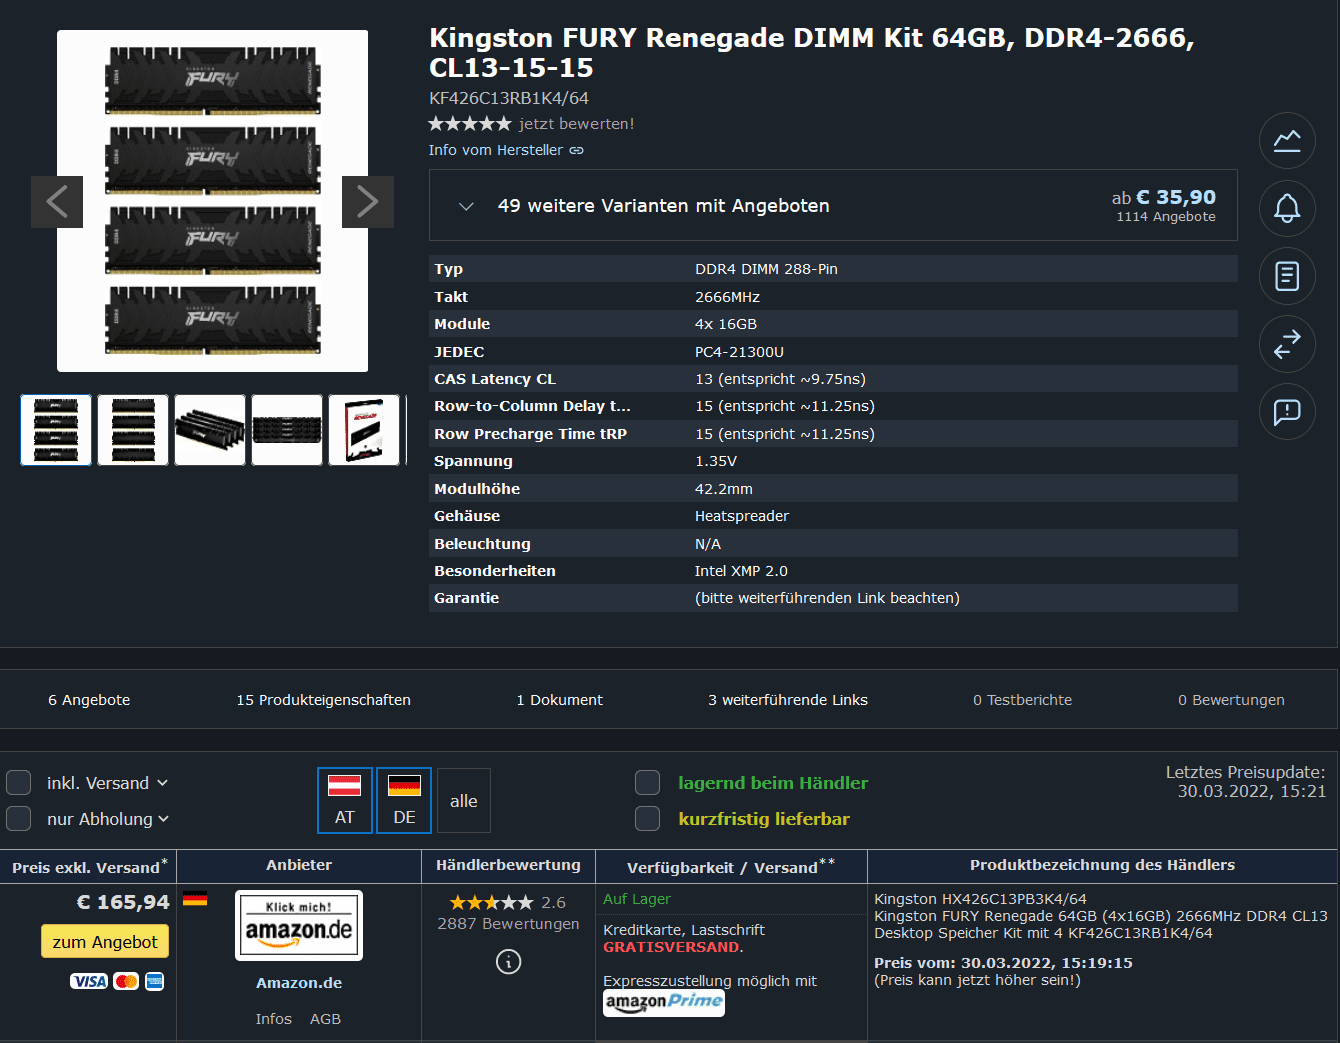Add product to wishlist with the list icon
1340x1043 pixels.
1287,276
